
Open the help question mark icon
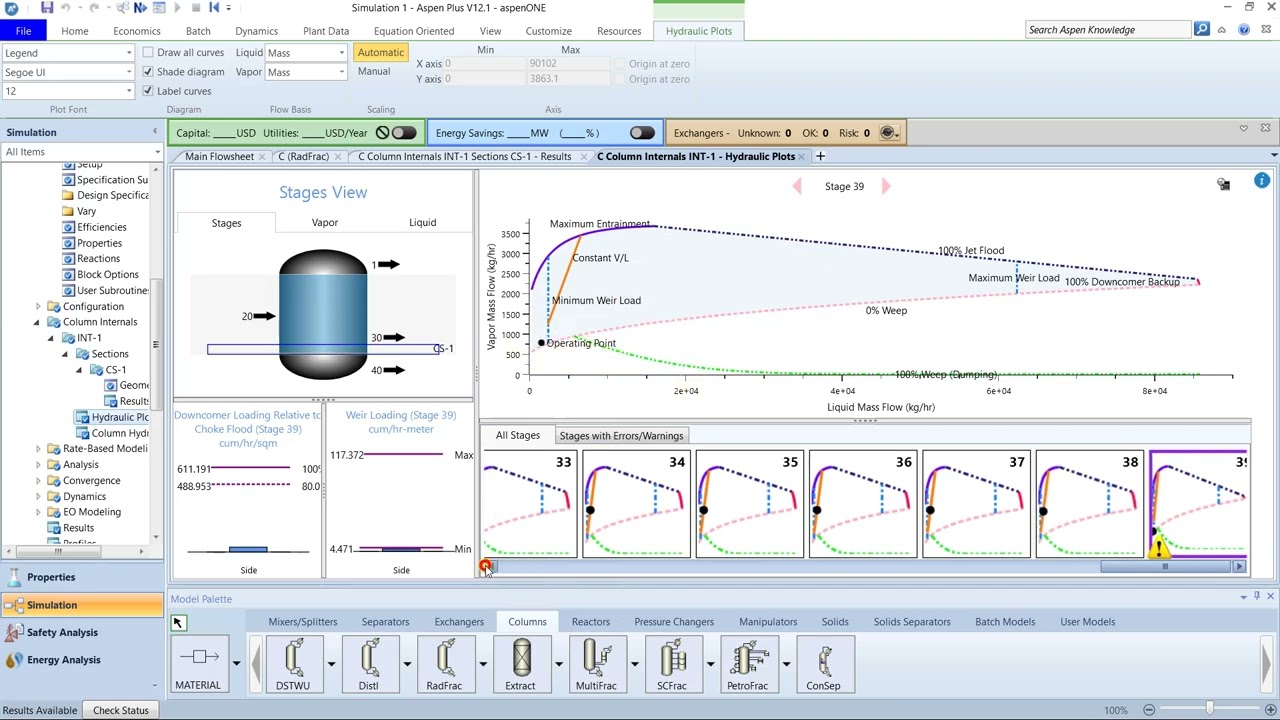click(x=1244, y=30)
